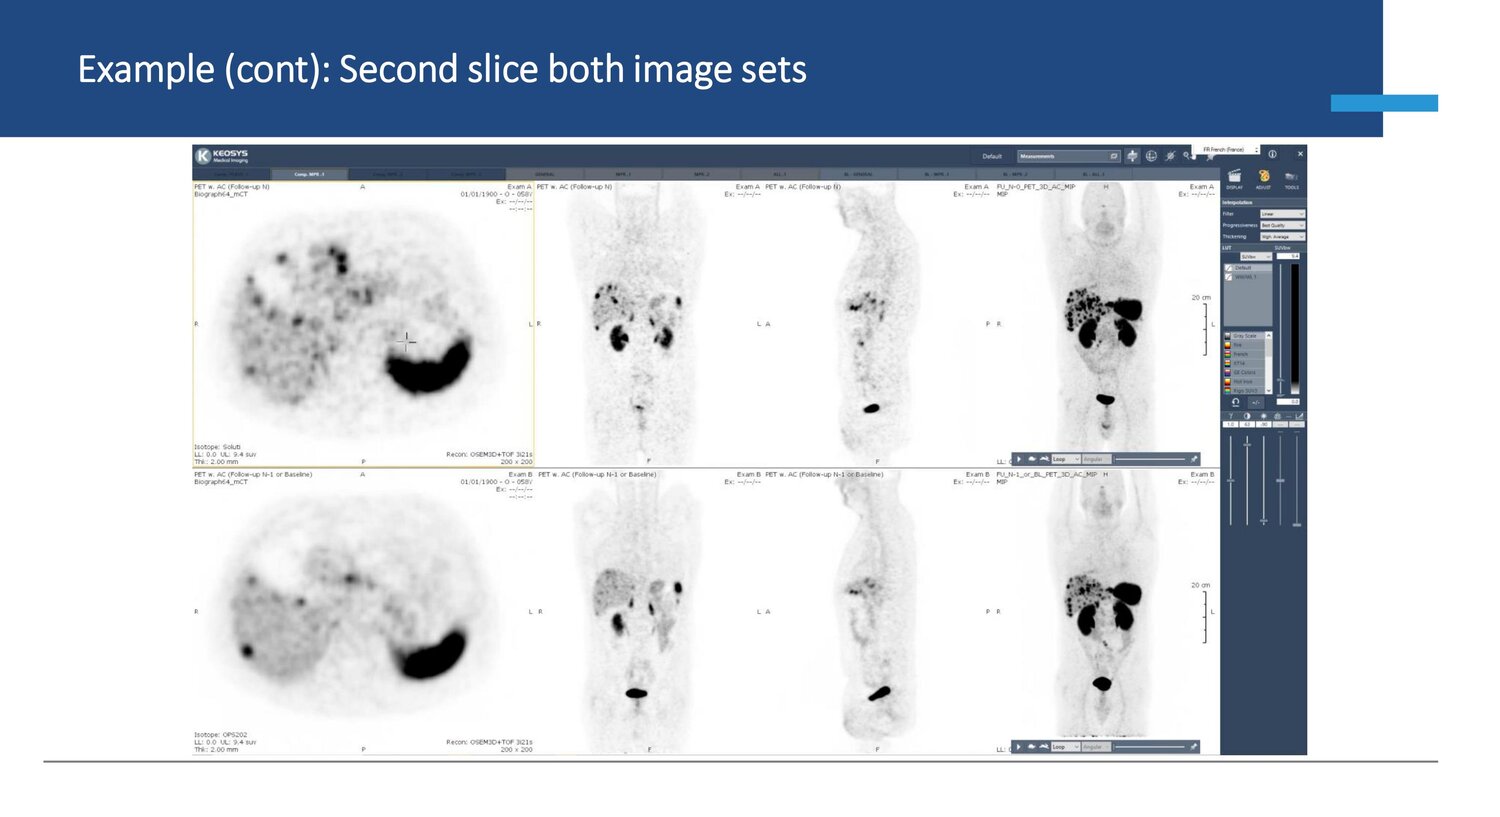Open the Measurements dropdown in top bar
1500x817 pixels.
click(x=1068, y=156)
